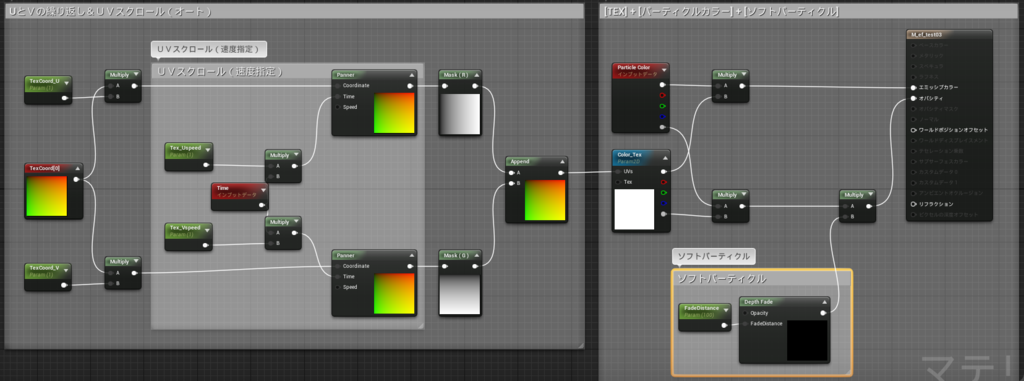Select the Append node gradient preview
This screenshot has height=381, width=1024.
[545, 200]
